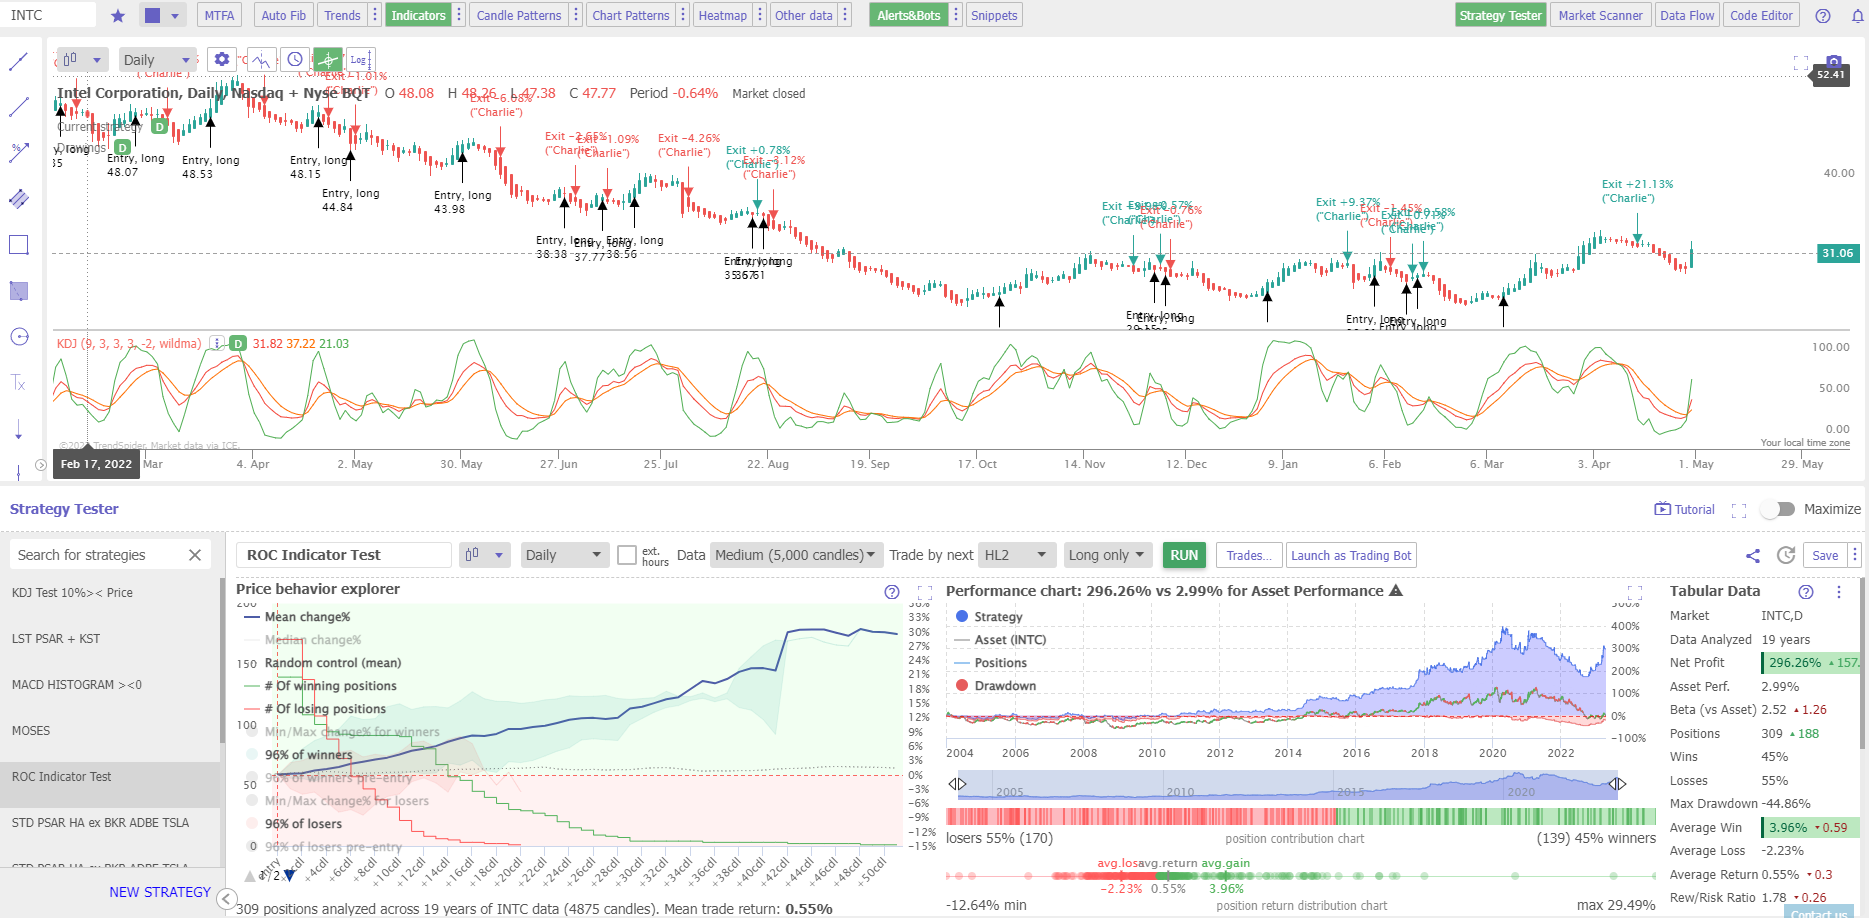The image size is (1869, 918).
Task: Click the refresh icon next to Save
Action: tap(1787, 555)
